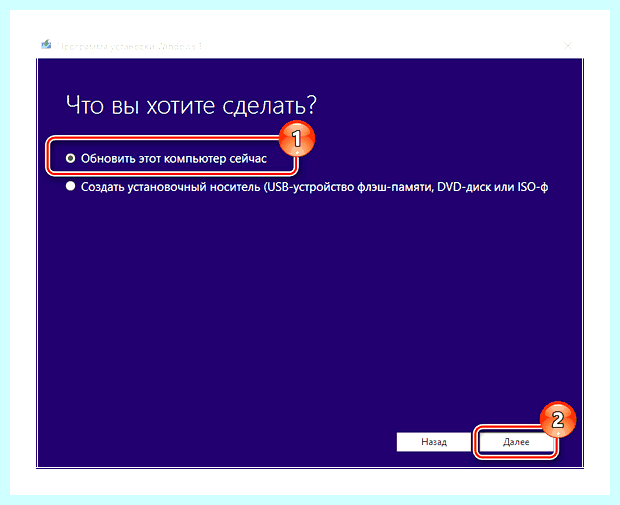620x505 pixels.
Task: Close the Windows setup program window
Action: click(x=568, y=46)
